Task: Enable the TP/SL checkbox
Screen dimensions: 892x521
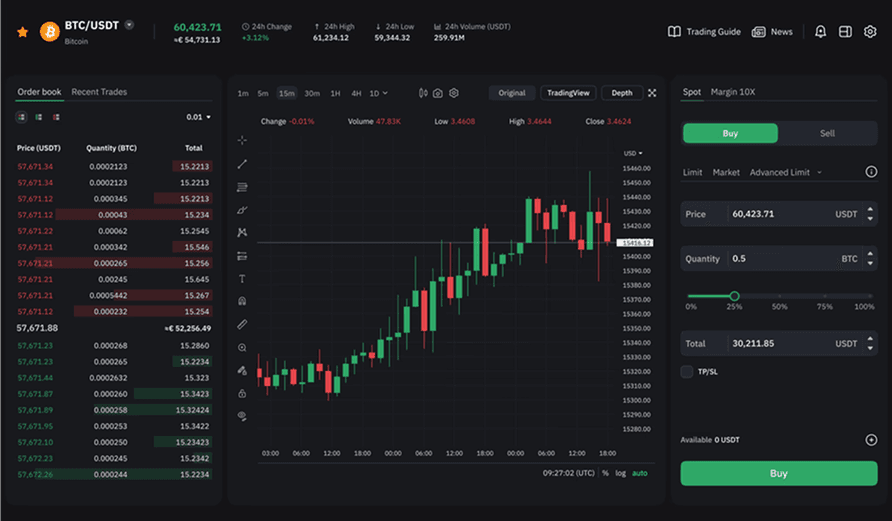Action: click(x=687, y=372)
